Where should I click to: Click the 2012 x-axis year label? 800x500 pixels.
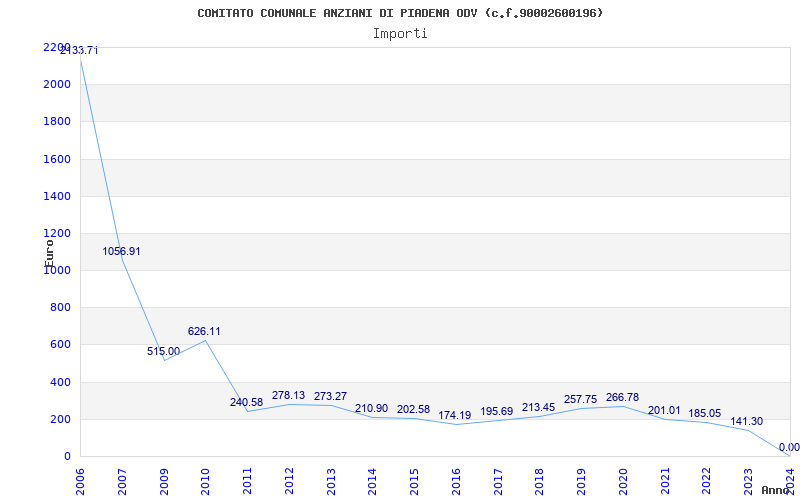click(x=289, y=481)
